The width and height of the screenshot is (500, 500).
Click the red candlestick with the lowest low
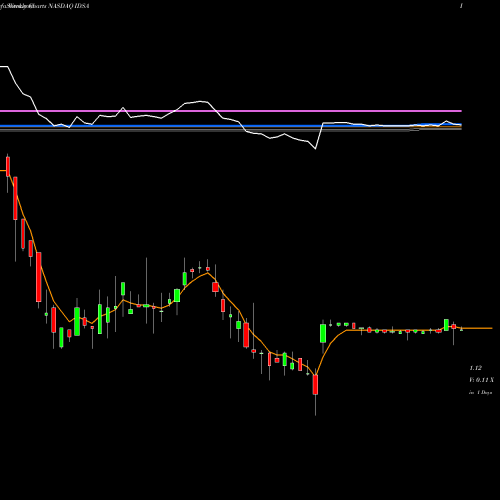click(315, 385)
